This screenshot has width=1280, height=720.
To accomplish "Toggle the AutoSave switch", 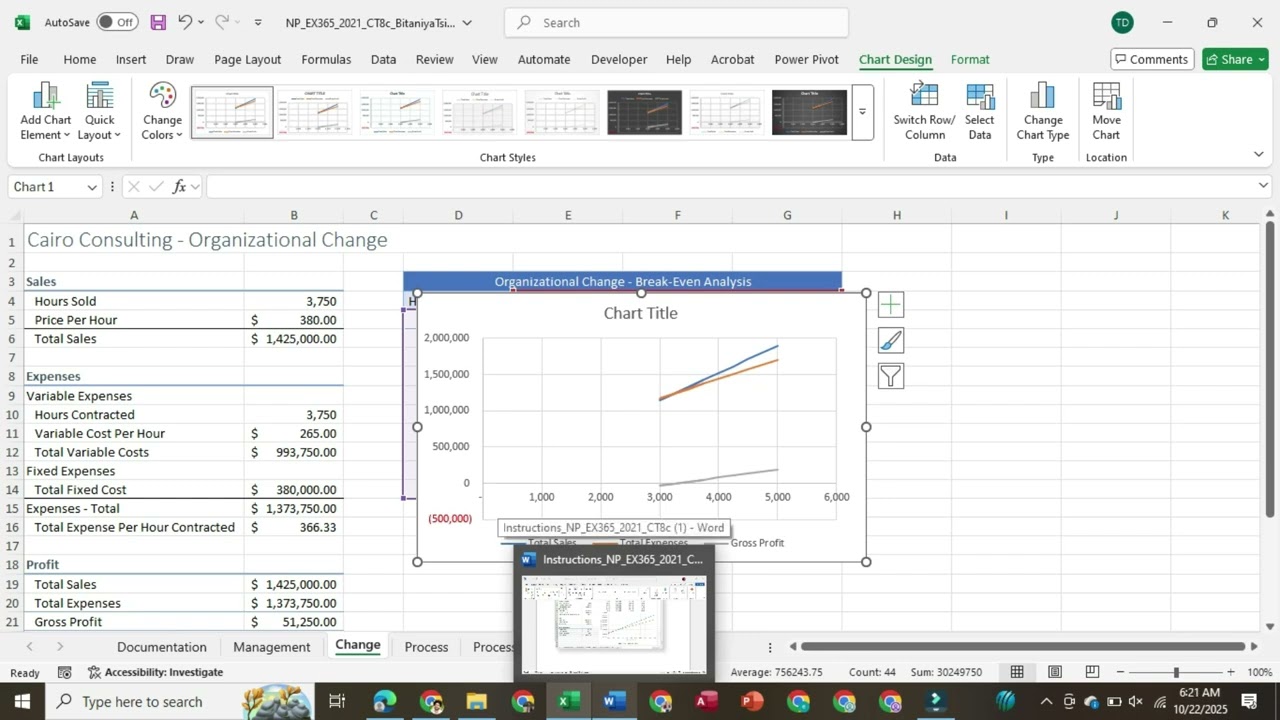I will 117,22.
